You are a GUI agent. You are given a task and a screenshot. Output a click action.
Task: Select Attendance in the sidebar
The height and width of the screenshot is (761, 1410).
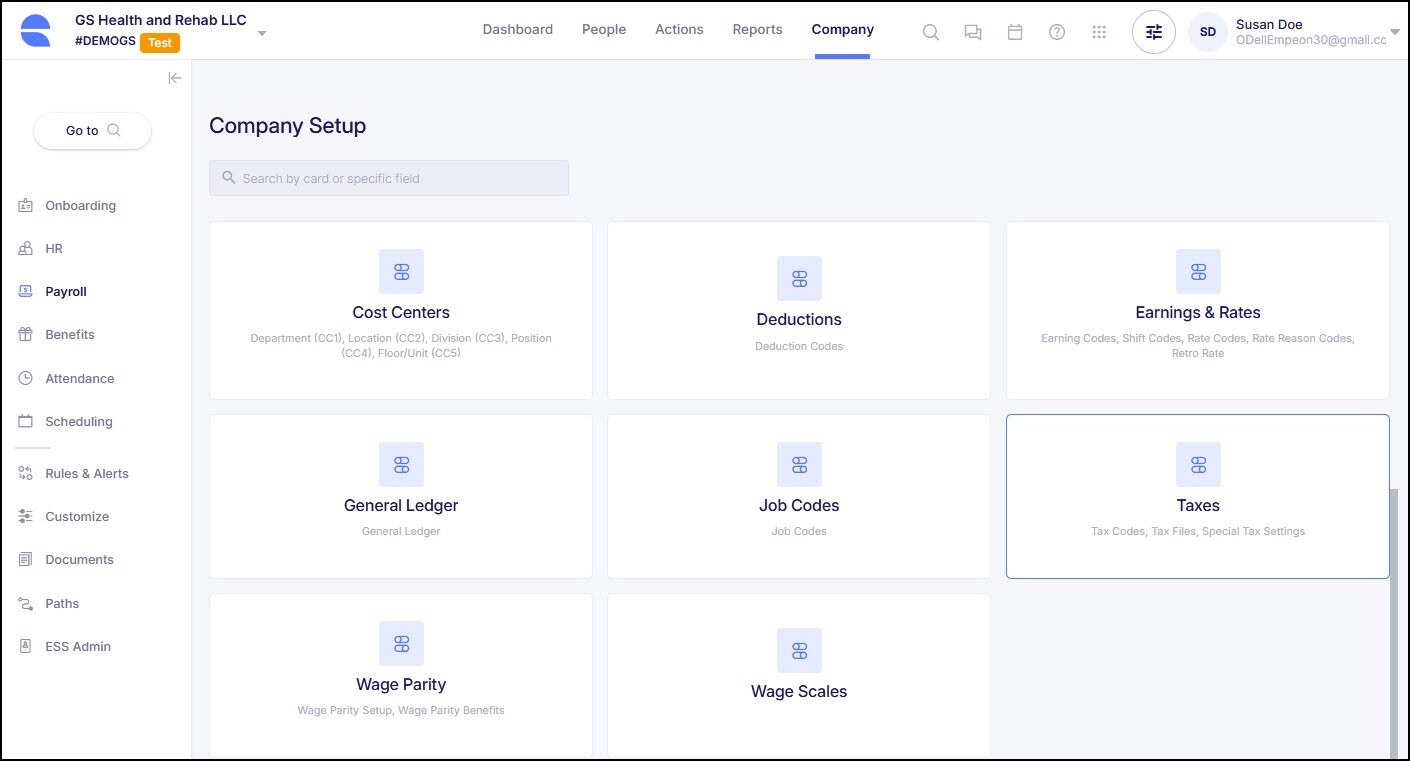click(x=79, y=379)
